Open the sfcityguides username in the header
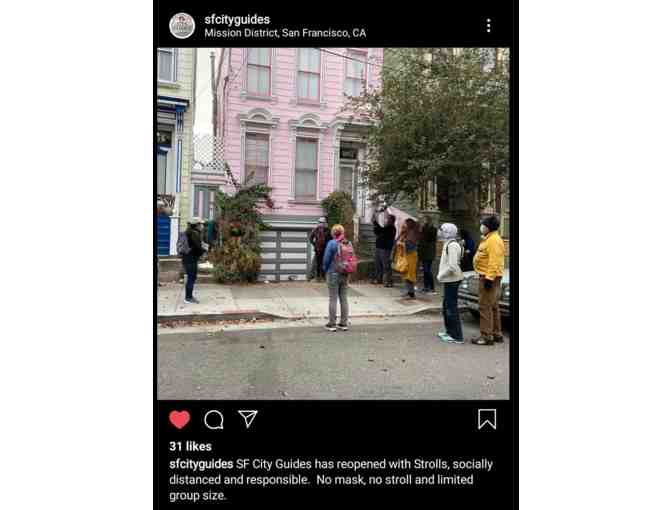 click(x=237, y=19)
